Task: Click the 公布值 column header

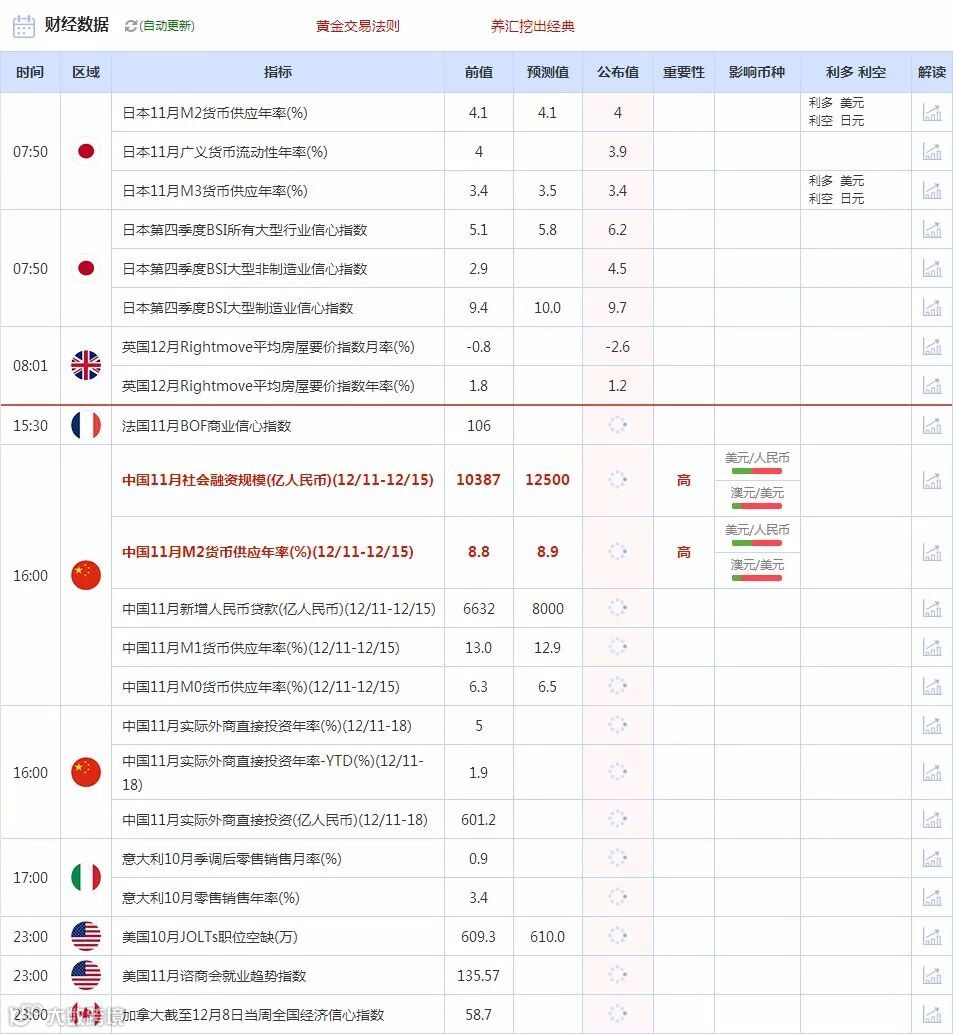Action: tap(618, 72)
